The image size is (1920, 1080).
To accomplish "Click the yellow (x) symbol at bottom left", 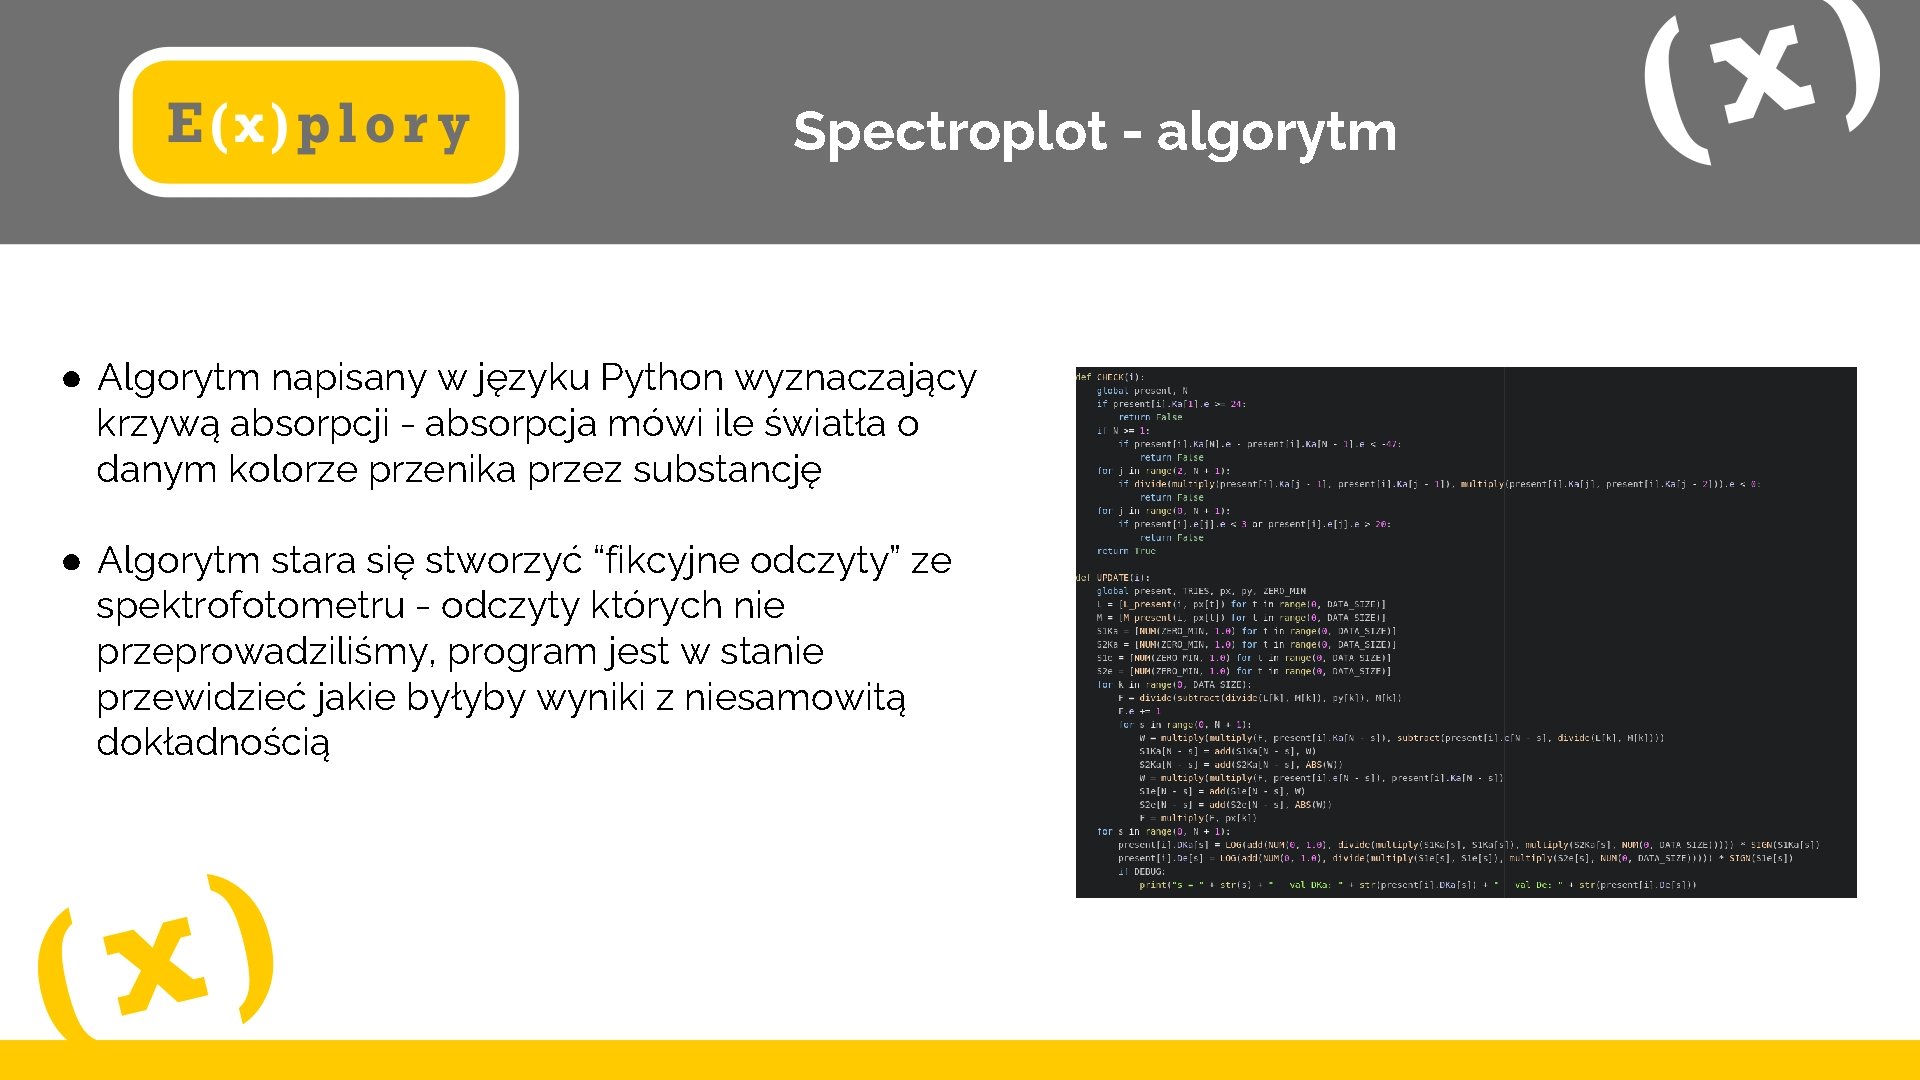I will 155,960.
